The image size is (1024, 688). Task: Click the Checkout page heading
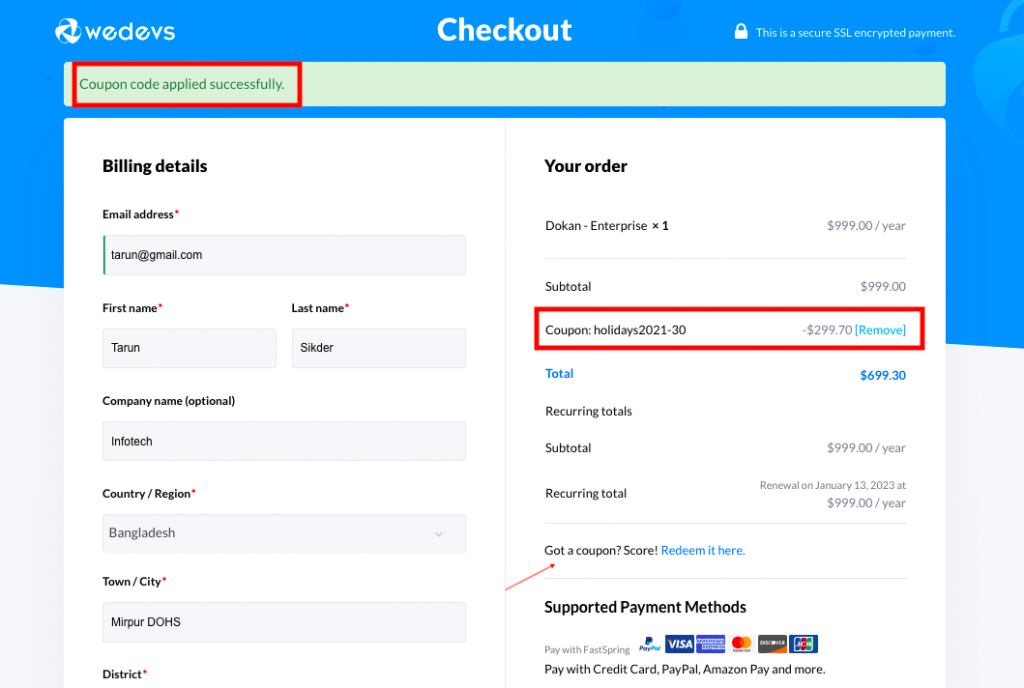point(504,30)
